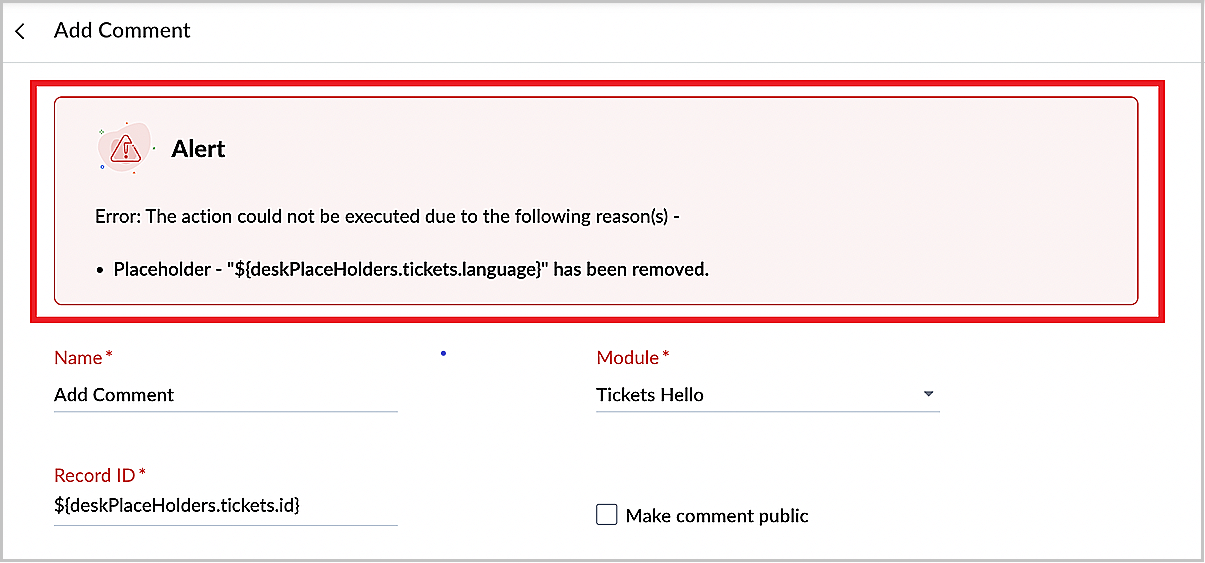Click the Add Comment page title

pyautogui.click(x=122, y=31)
